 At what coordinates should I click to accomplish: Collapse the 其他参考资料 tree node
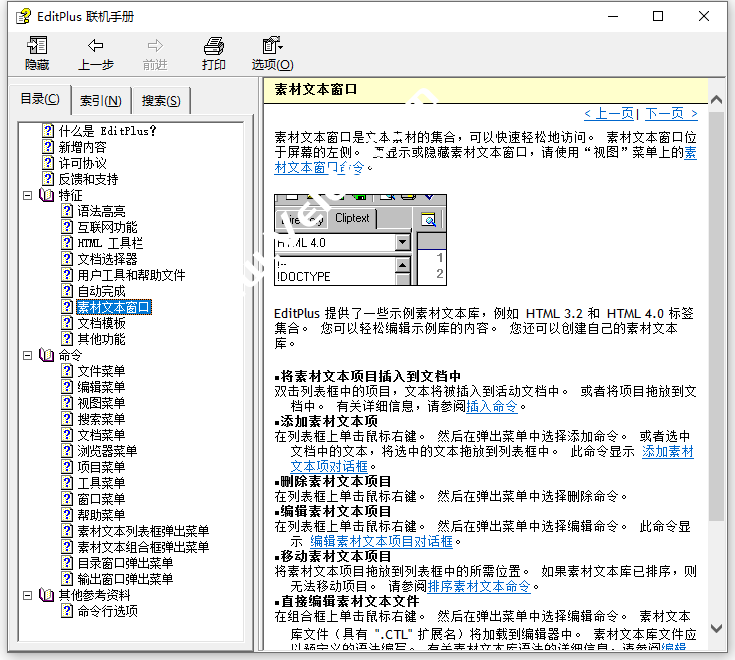point(28,595)
